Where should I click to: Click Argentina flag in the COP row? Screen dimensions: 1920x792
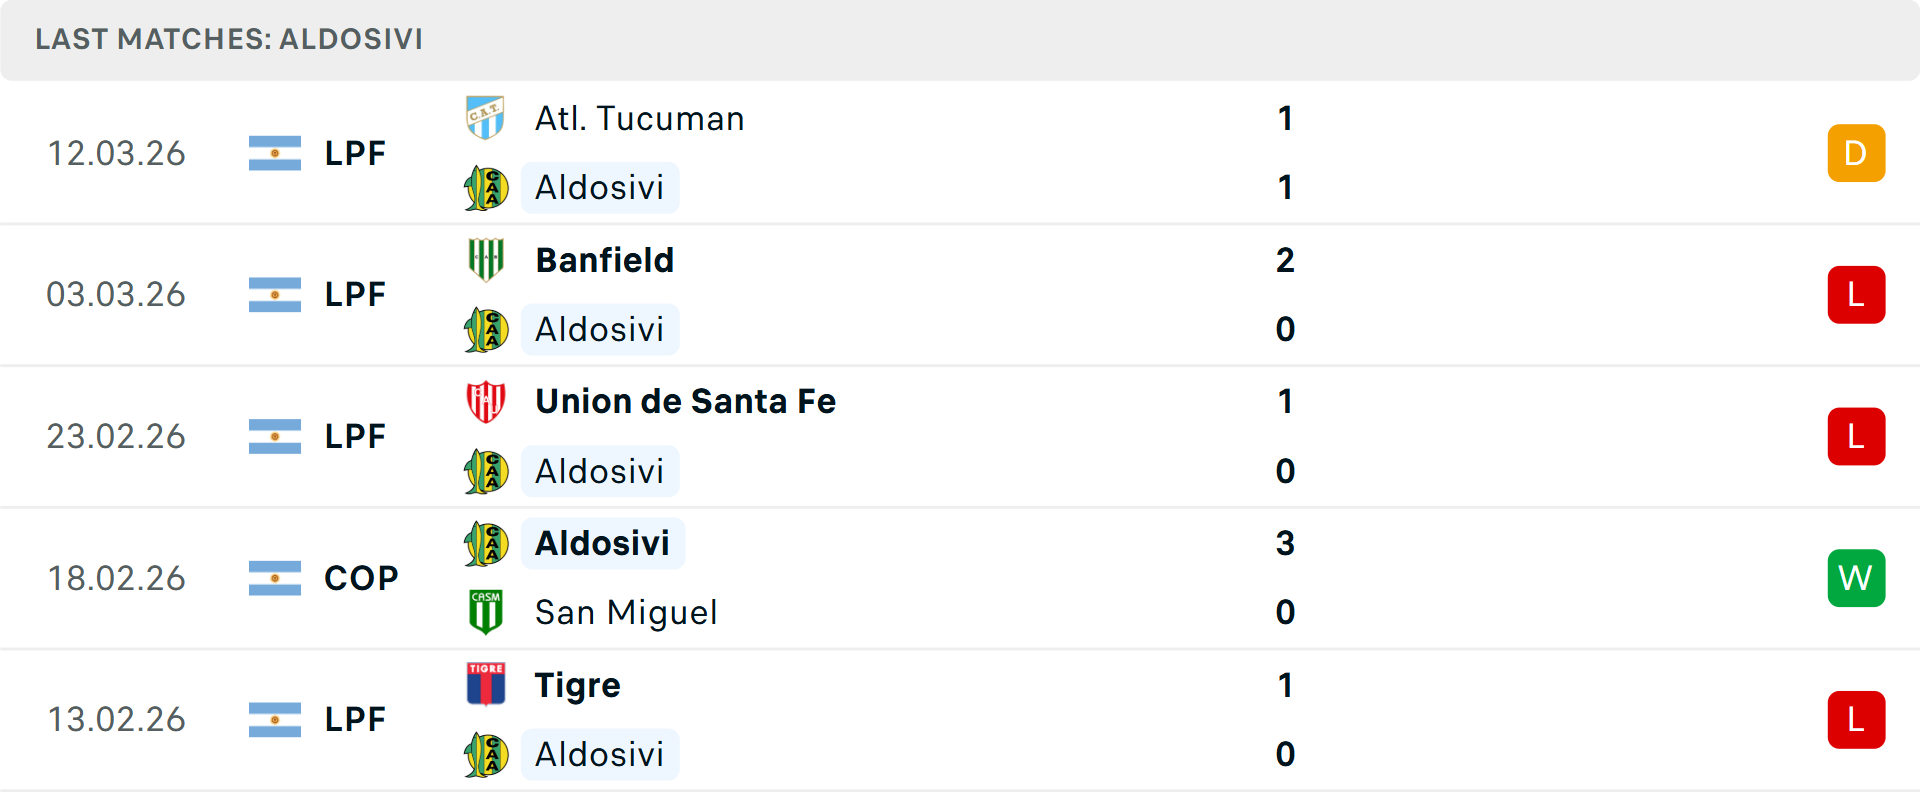coord(275,578)
